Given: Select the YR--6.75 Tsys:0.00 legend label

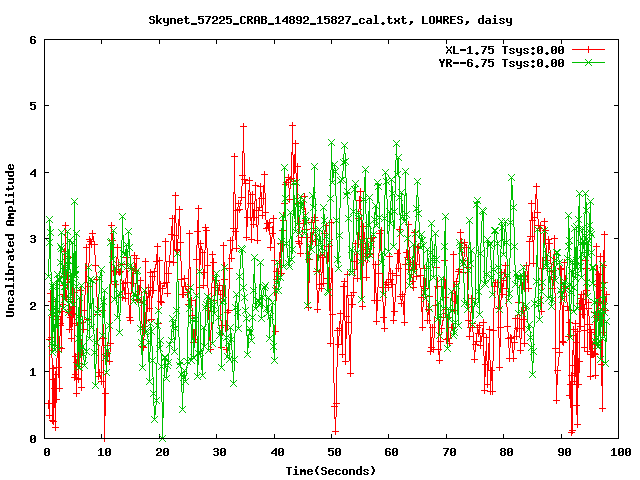Looking at the screenshot, I should [x=502, y=63].
